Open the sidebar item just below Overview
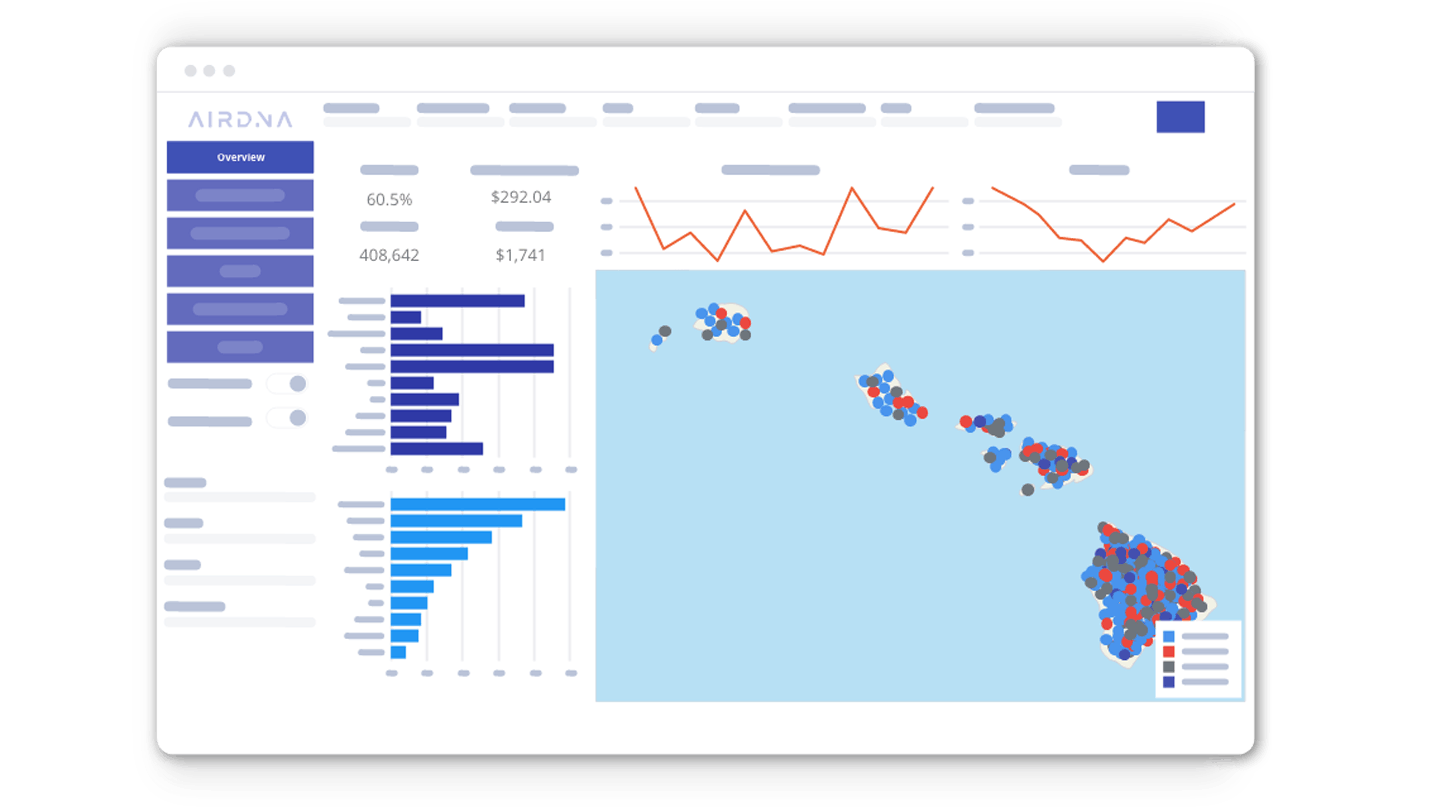This screenshot has width=1440, height=810. click(240, 195)
